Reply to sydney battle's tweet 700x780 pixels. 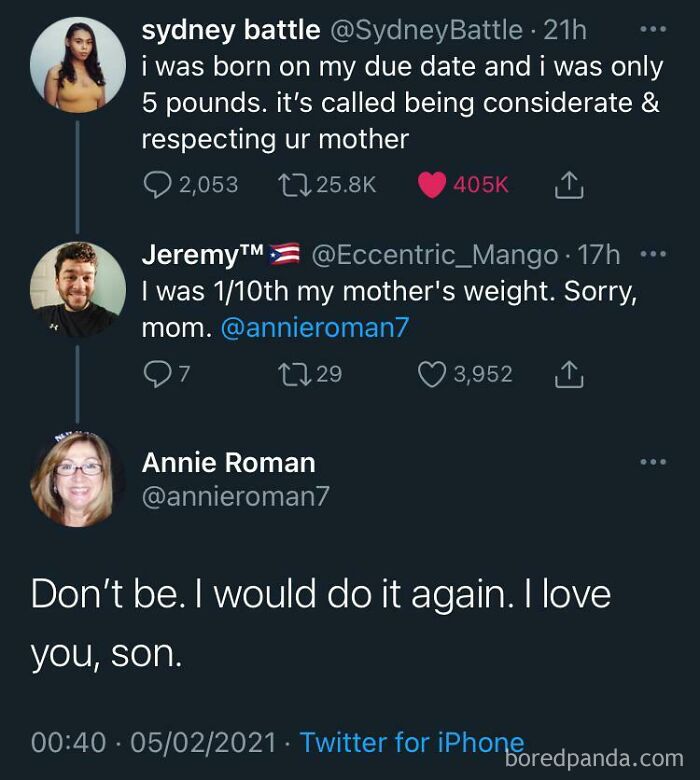tap(157, 185)
